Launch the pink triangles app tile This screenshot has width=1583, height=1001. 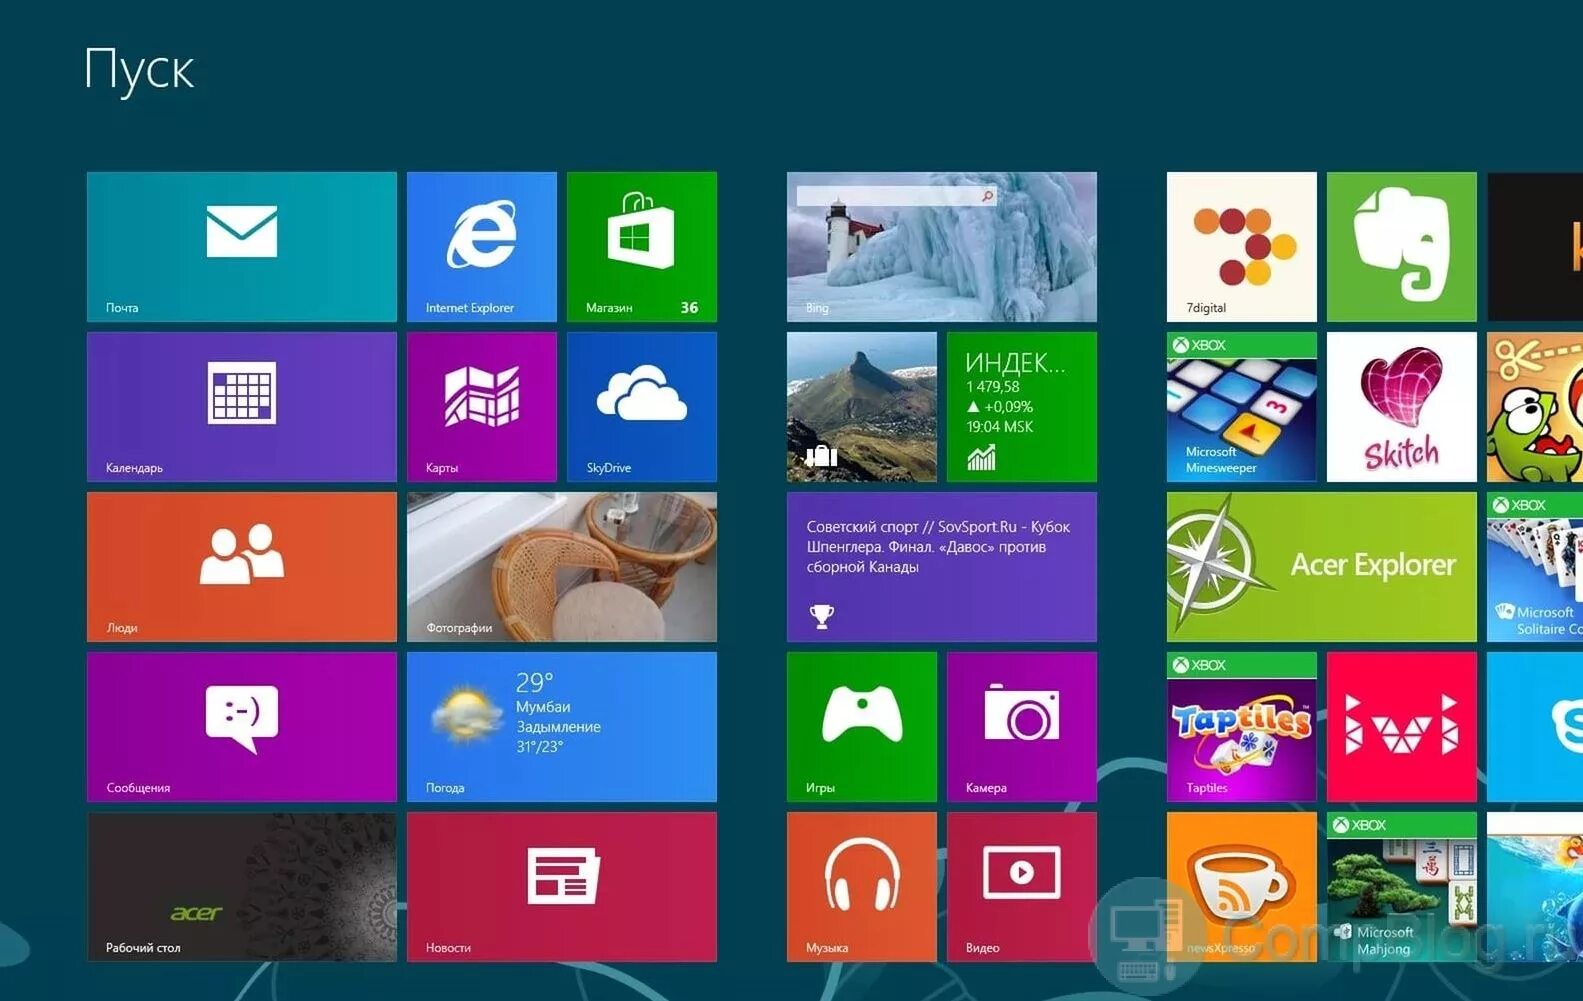pos(1402,727)
